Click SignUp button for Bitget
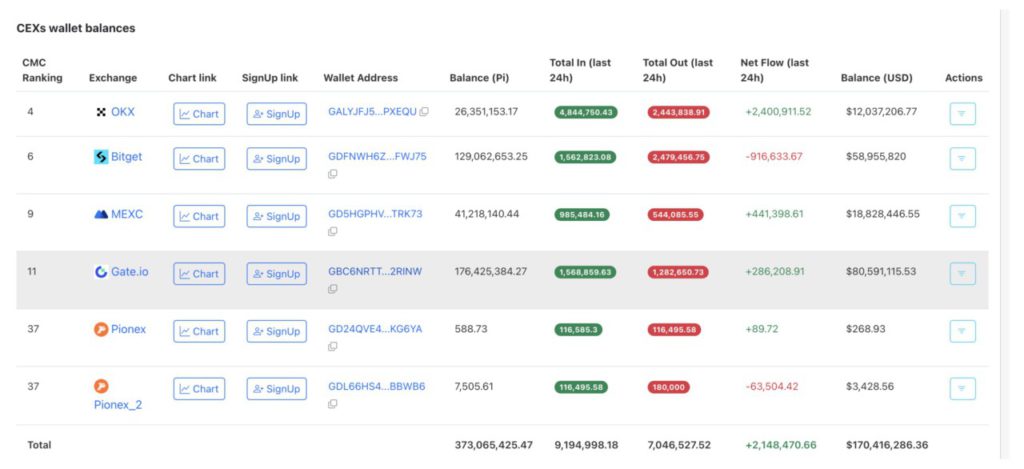The height and width of the screenshot is (469, 1024). point(276,159)
